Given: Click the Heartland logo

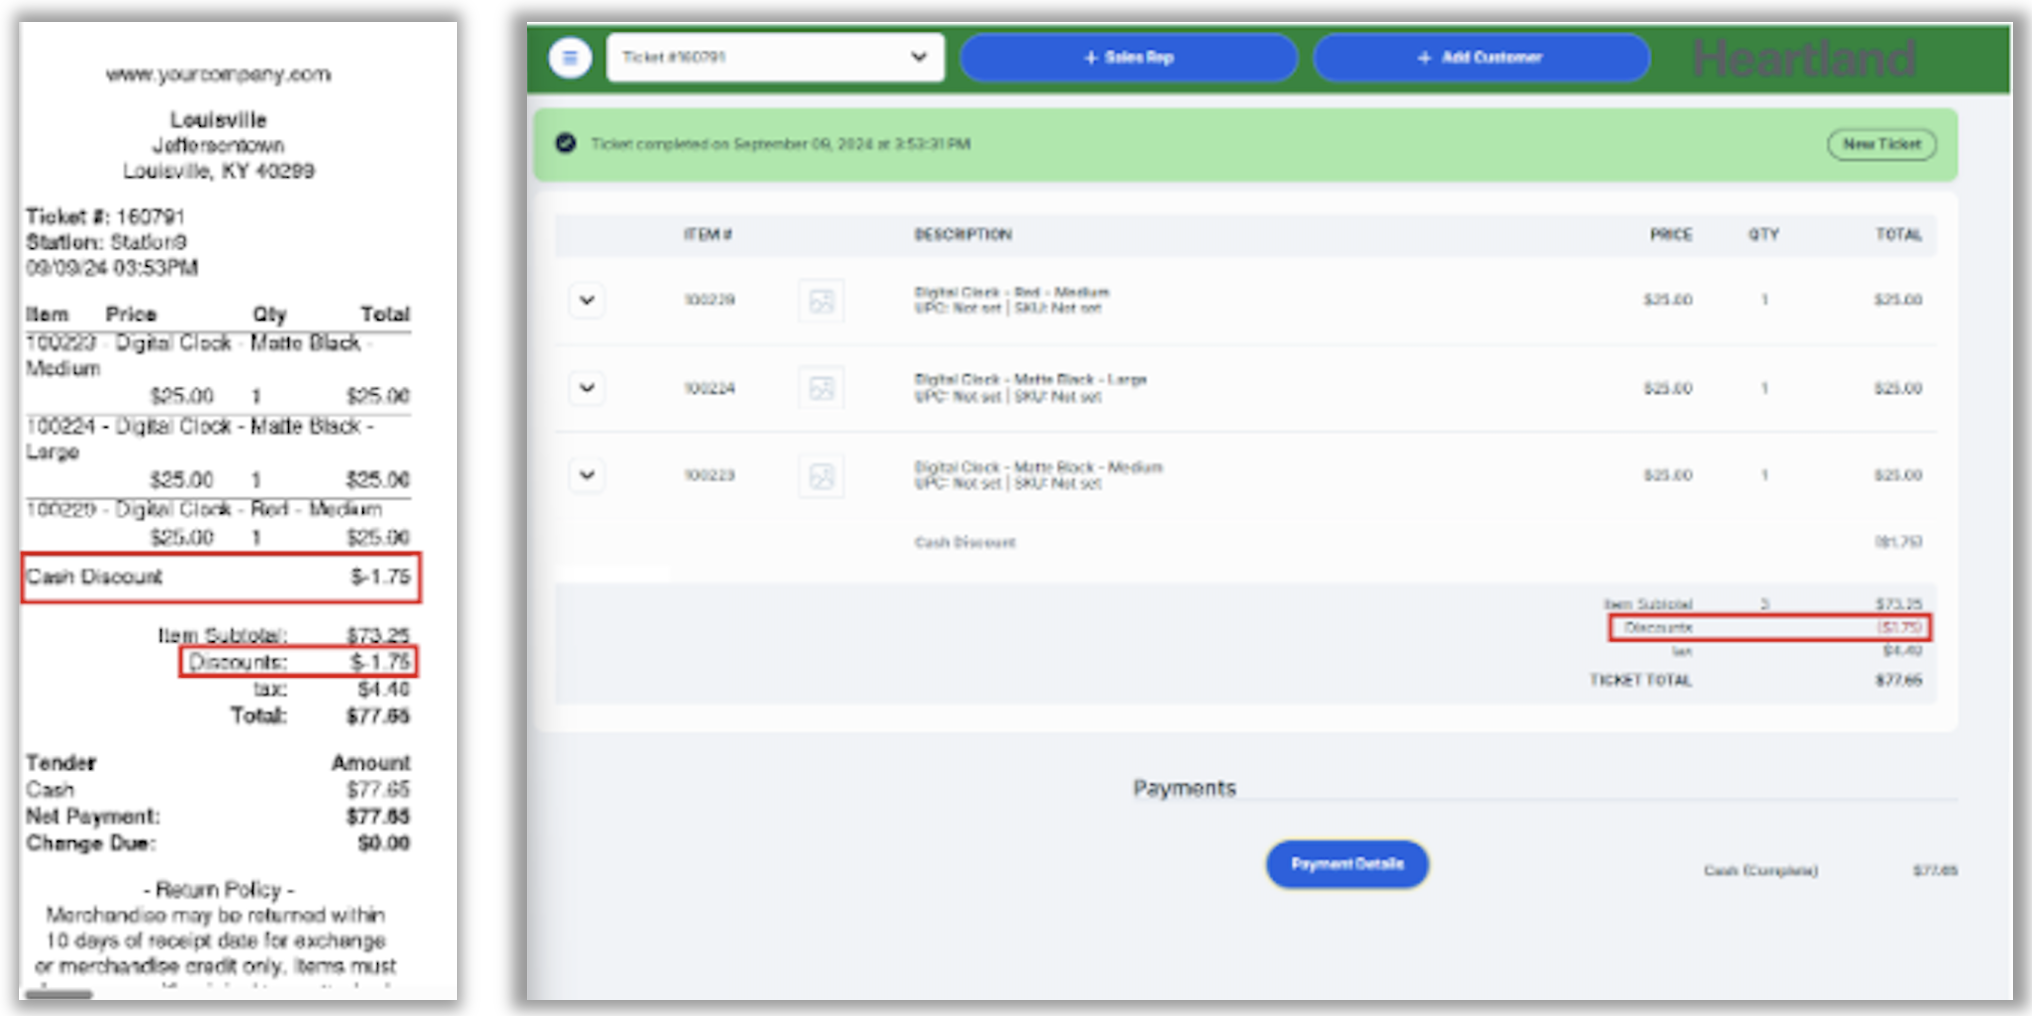Looking at the screenshot, I should 1804,58.
